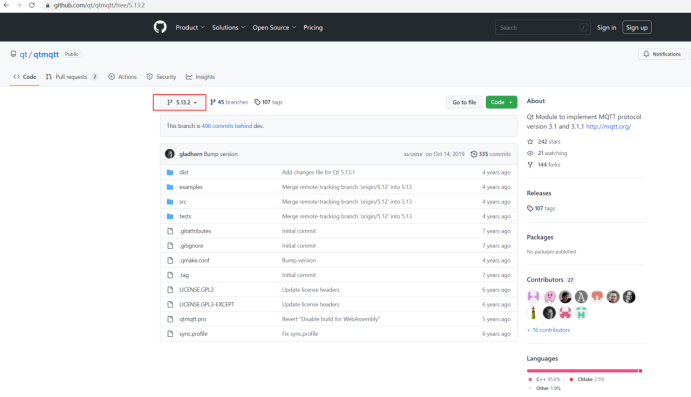Screen dimensions: 691x397
Task: Switch to the Code tab
Action: (25, 77)
